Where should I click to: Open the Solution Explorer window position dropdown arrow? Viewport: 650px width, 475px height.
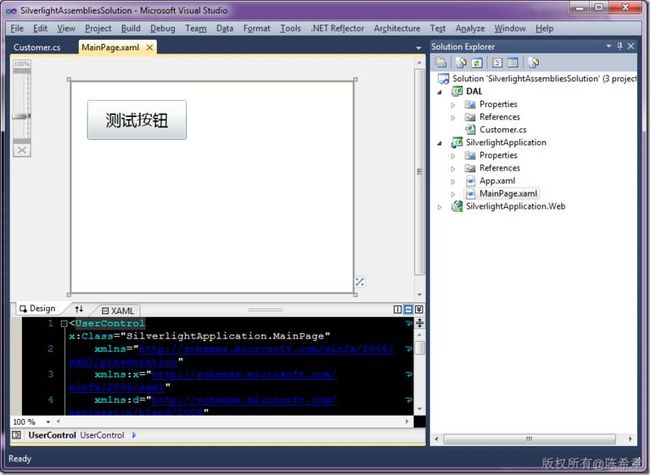pyautogui.click(x=609, y=46)
